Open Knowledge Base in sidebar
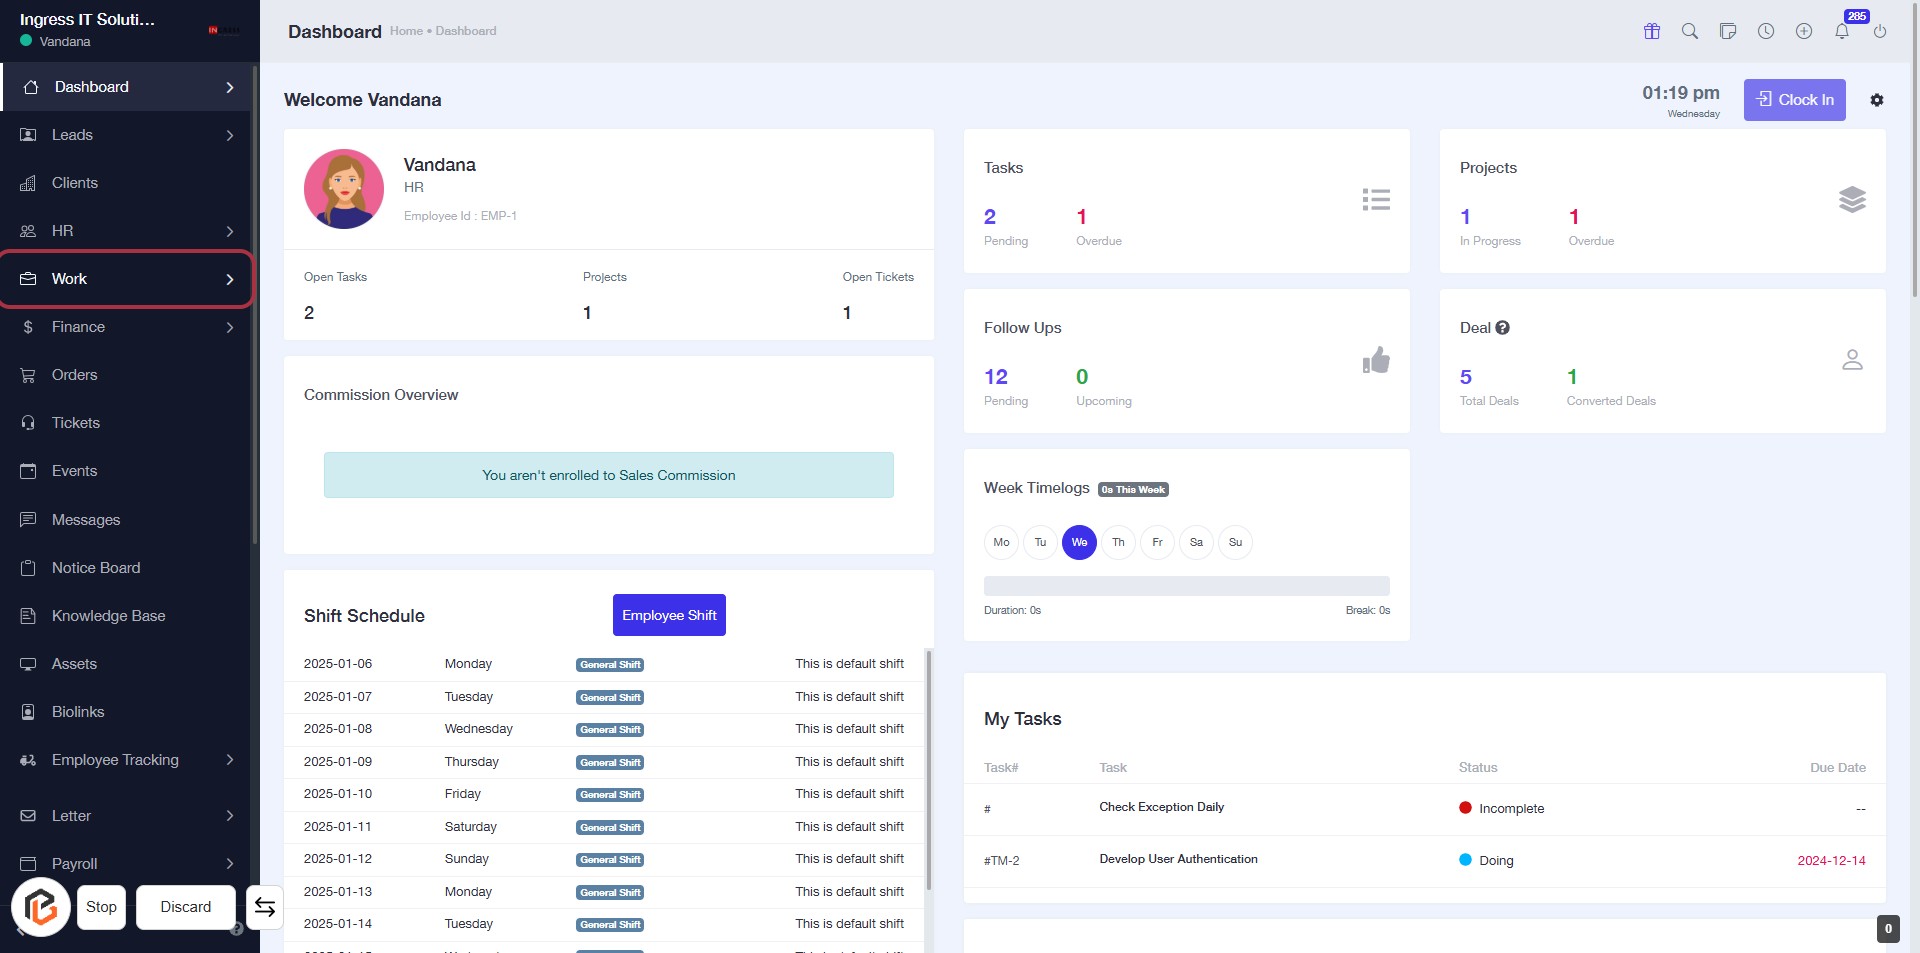Viewport: 1920px width, 953px height. 108,616
